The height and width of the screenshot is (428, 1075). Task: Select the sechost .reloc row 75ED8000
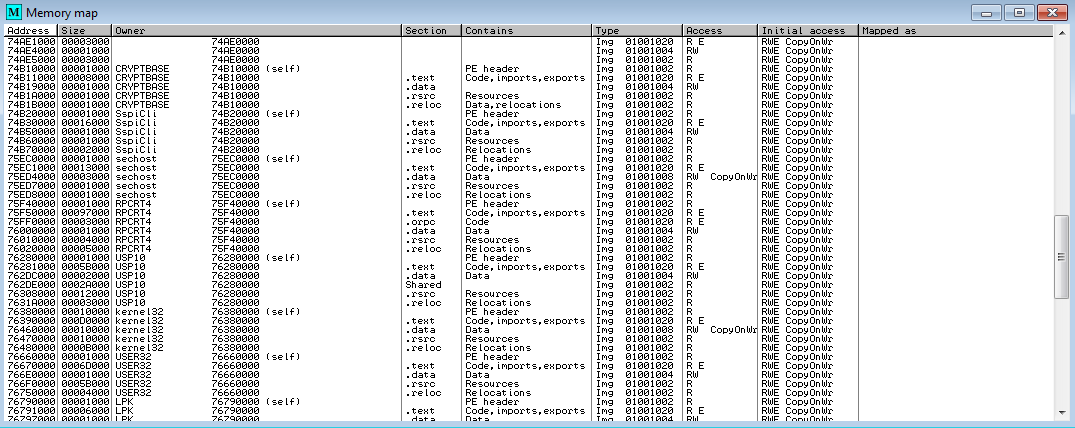(529, 195)
